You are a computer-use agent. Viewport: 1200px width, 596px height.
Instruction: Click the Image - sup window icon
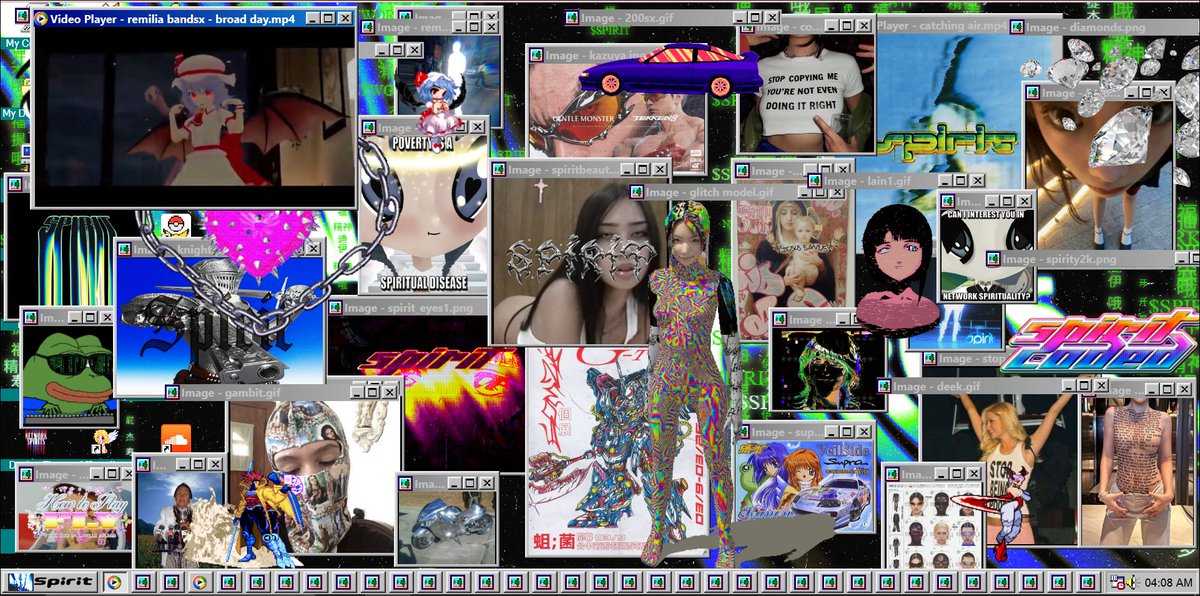[743, 432]
